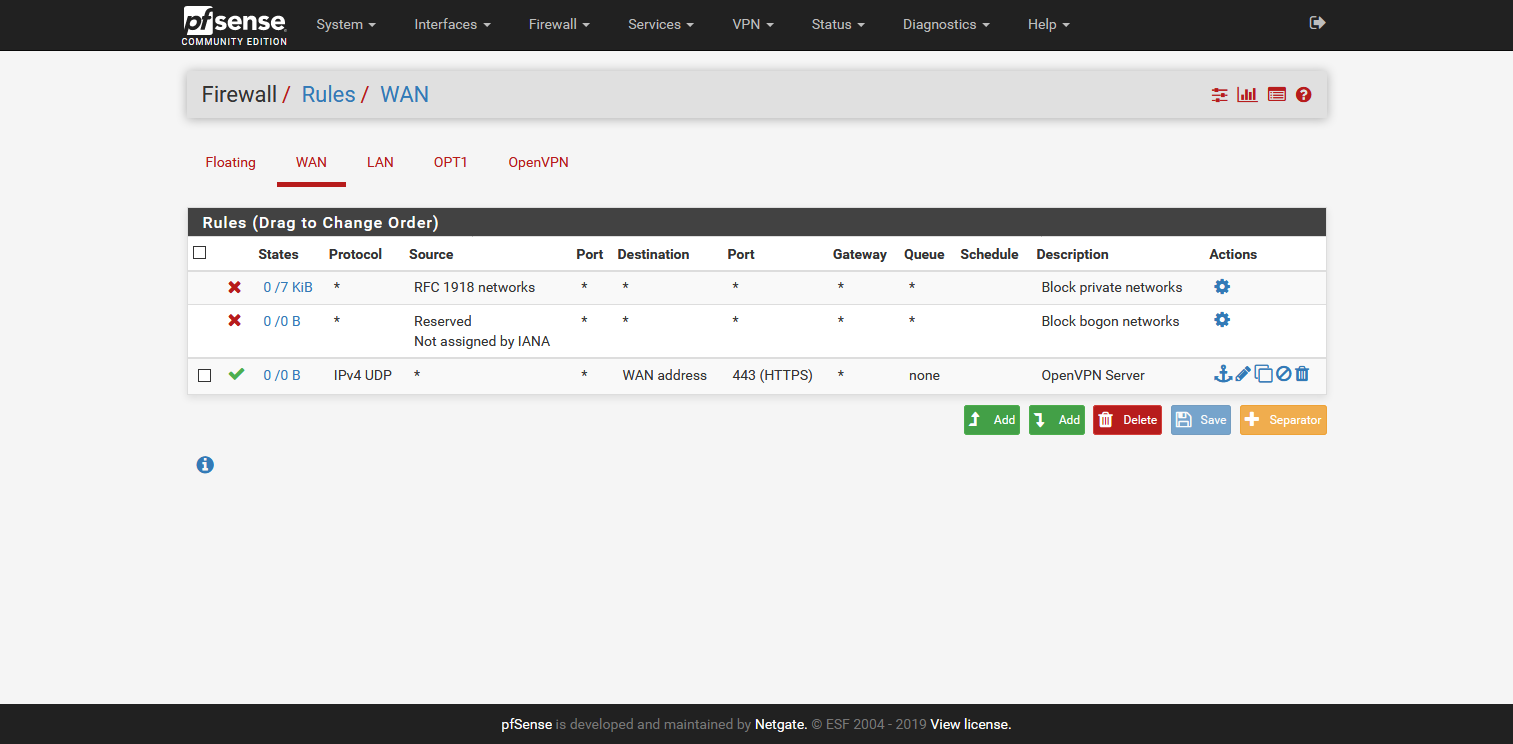The width and height of the screenshot is (1513, 744).
Task: Delete OpenVPN Server rule via trash icon
Action: 1302,374
